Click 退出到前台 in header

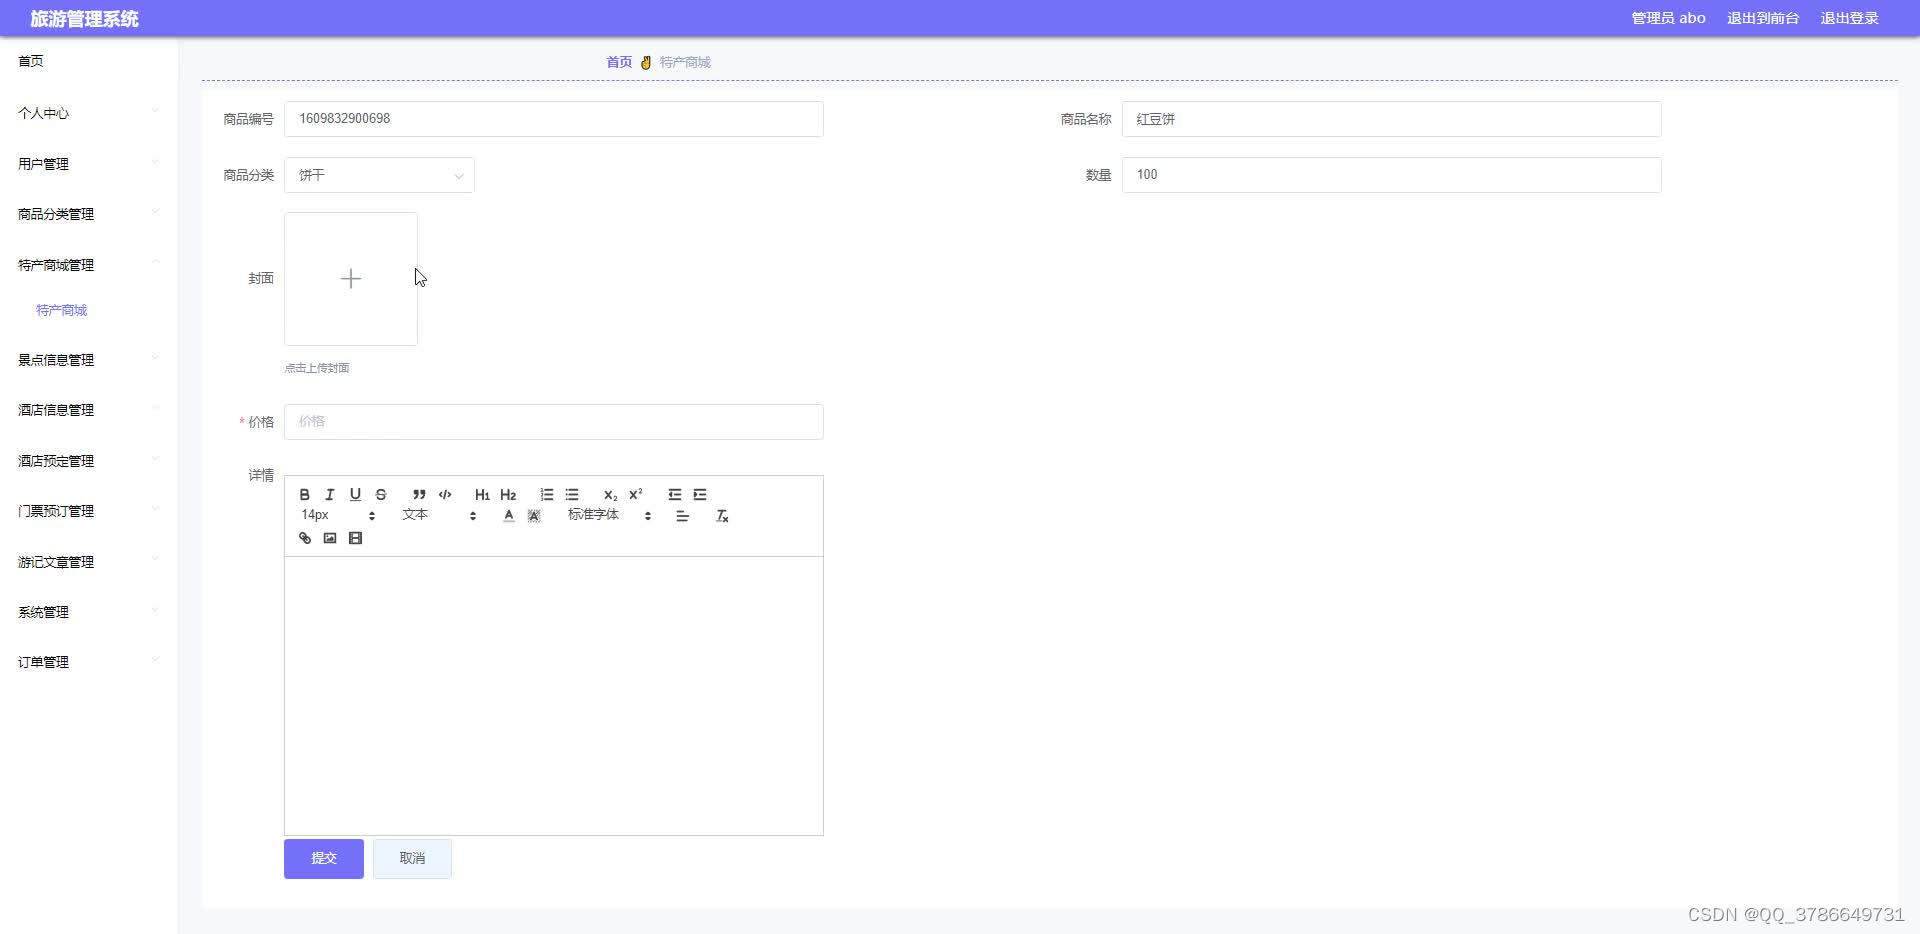(1763, 18)
